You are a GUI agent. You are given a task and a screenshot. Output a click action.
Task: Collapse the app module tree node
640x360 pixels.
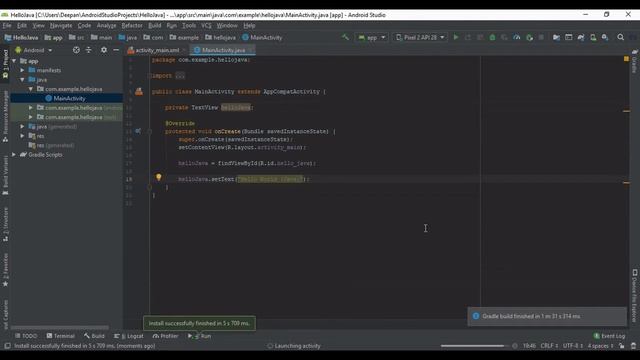[x=15, y=61]
